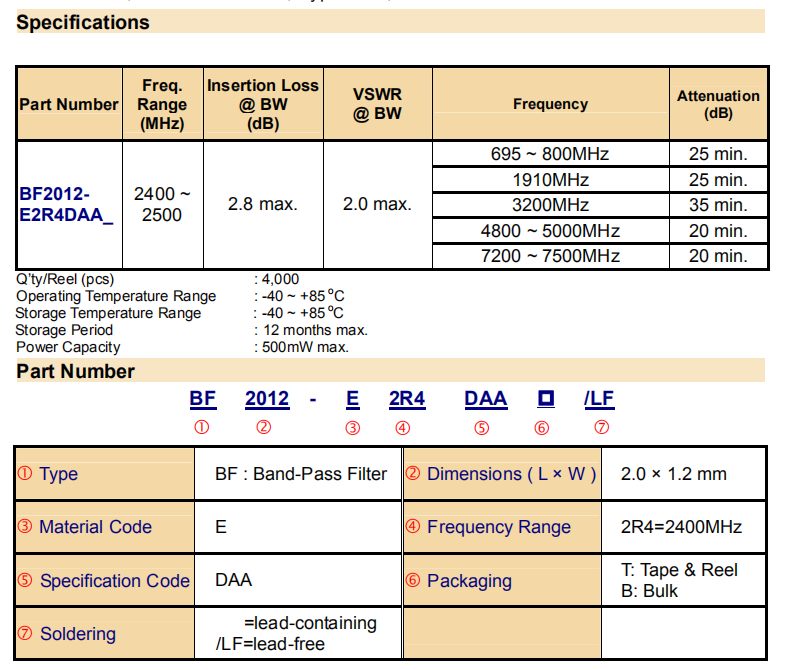Select the '2.0 × 1.2 mm' value

[674, 474]
